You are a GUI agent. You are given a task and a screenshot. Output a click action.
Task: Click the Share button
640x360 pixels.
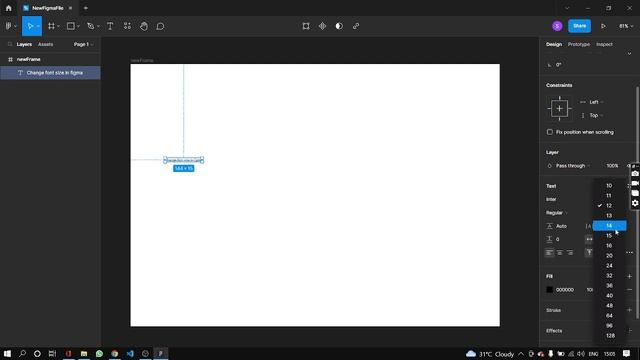pos(580,26)
